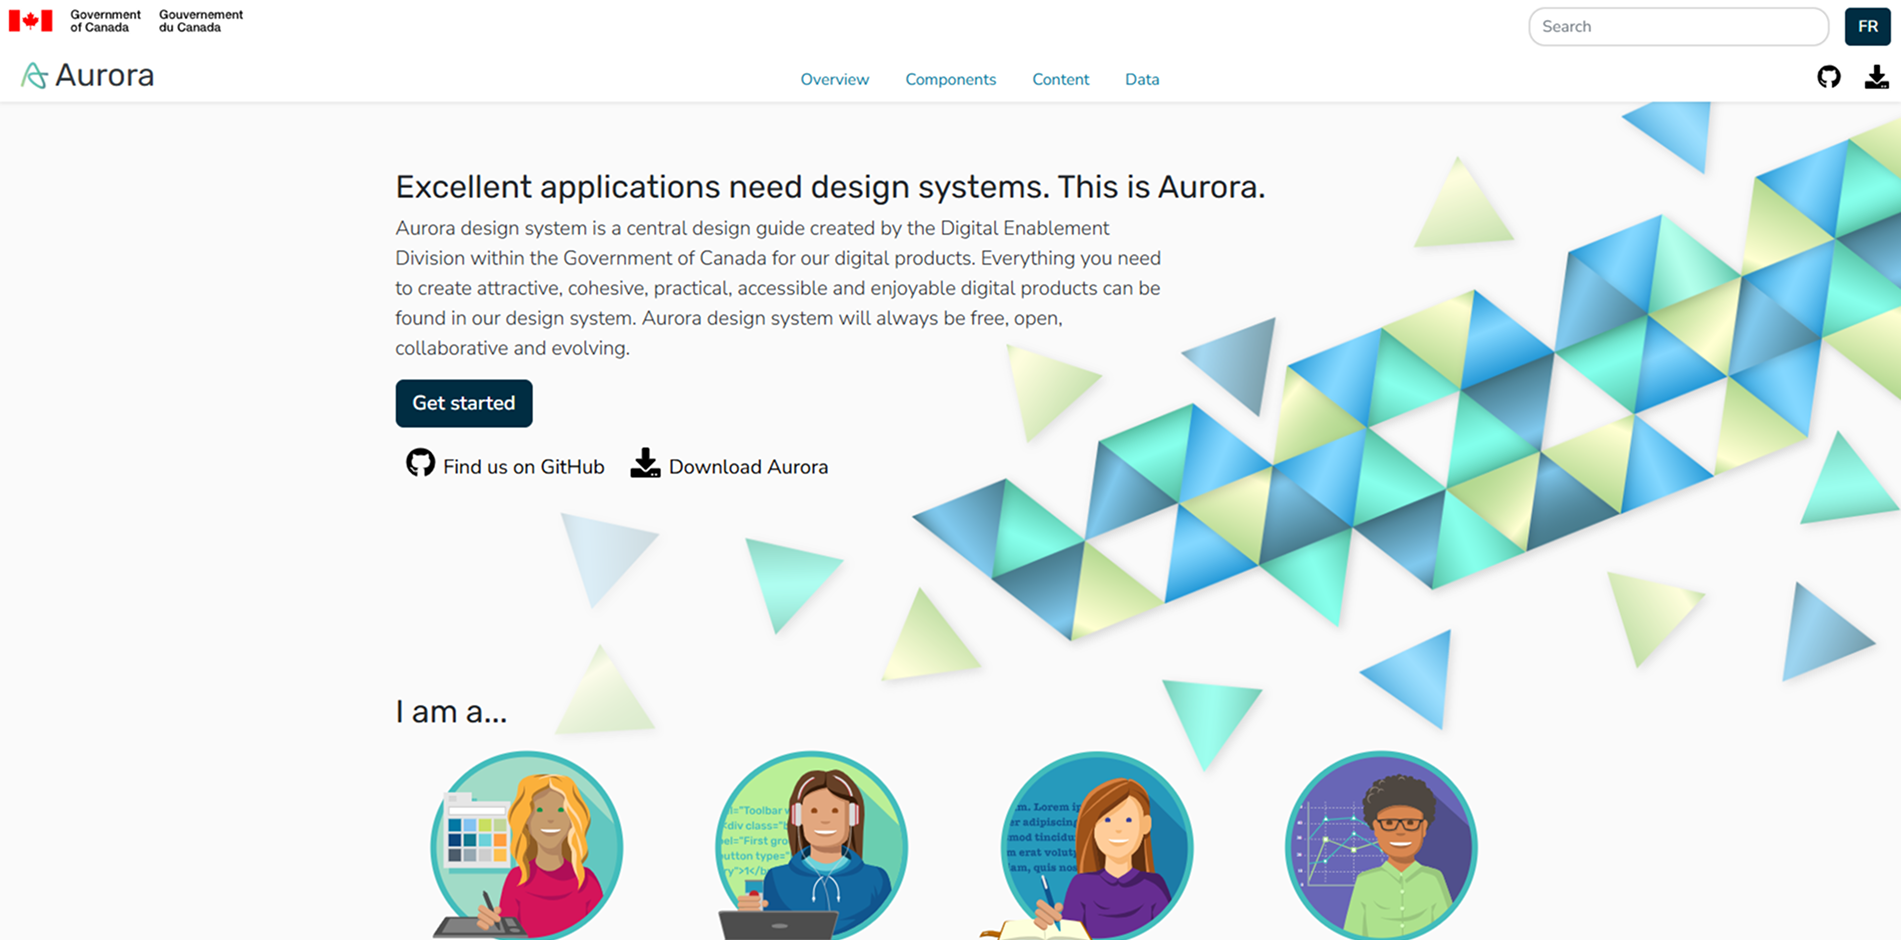Switch language with the FR button
1901x940 pixels.
click(x=1867, y=27)
